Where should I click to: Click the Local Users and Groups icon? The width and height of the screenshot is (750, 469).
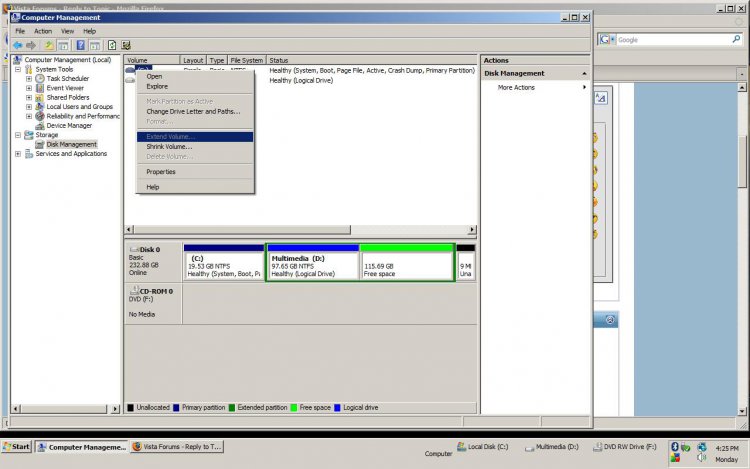coord(40,107)
